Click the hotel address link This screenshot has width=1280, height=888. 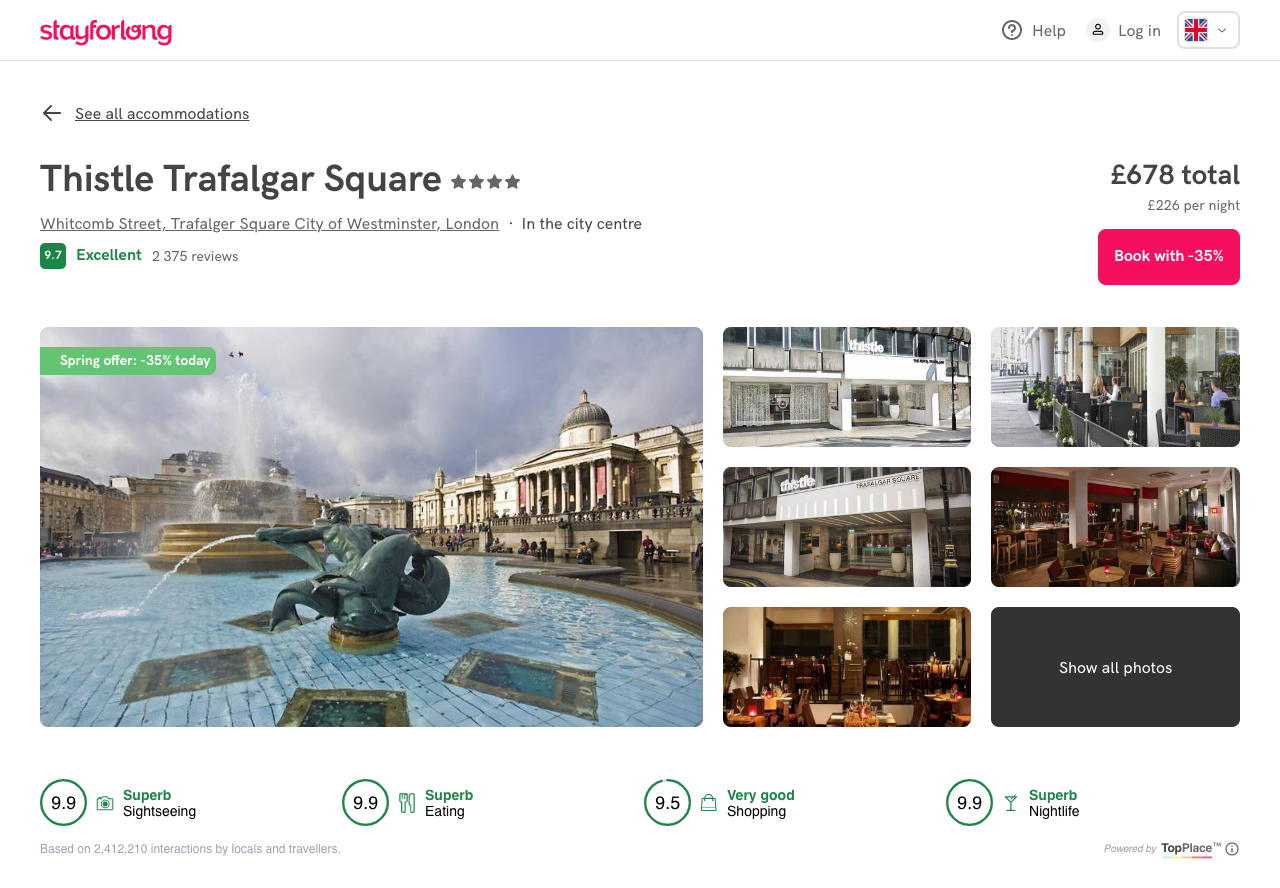click(269, 224)
